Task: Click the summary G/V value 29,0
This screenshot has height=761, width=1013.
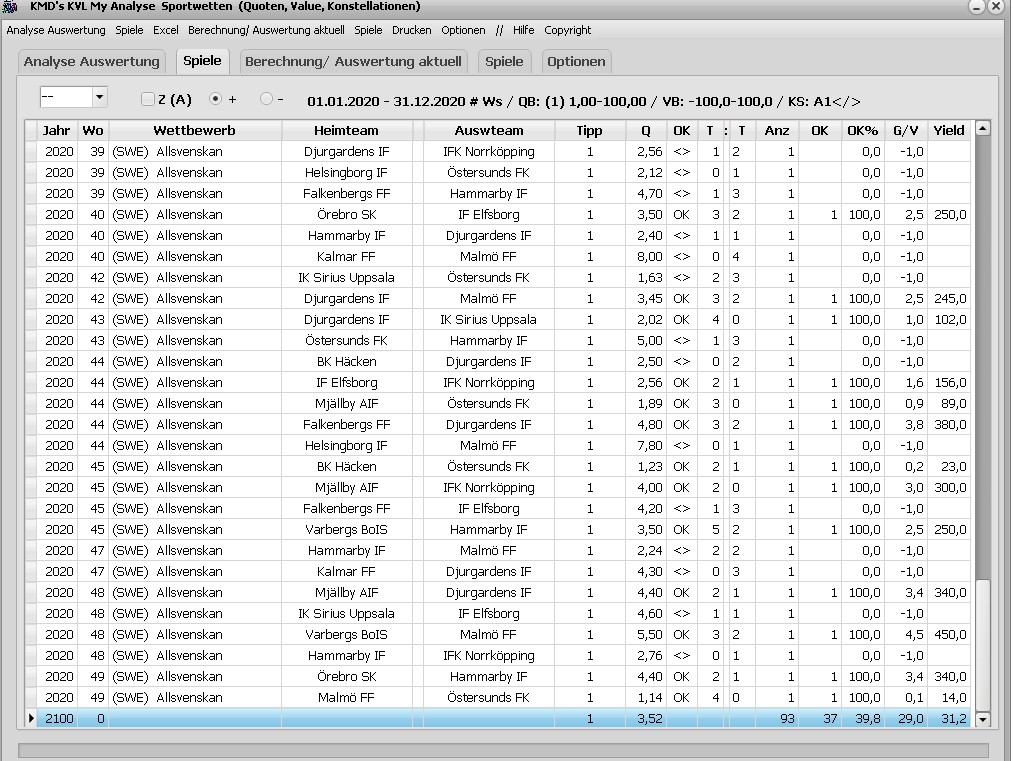Action: [906, 718]
